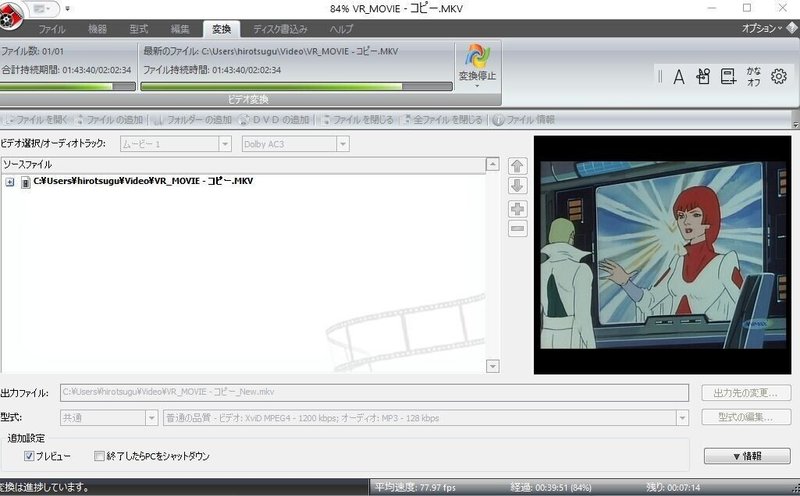Click the IME letter A input mode icon
This screenshot has height=496, width=800.
click(679, 77)
